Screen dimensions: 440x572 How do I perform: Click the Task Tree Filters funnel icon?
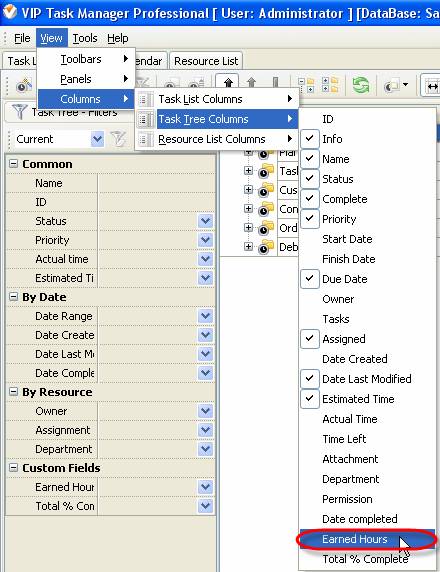pos(19,112)
